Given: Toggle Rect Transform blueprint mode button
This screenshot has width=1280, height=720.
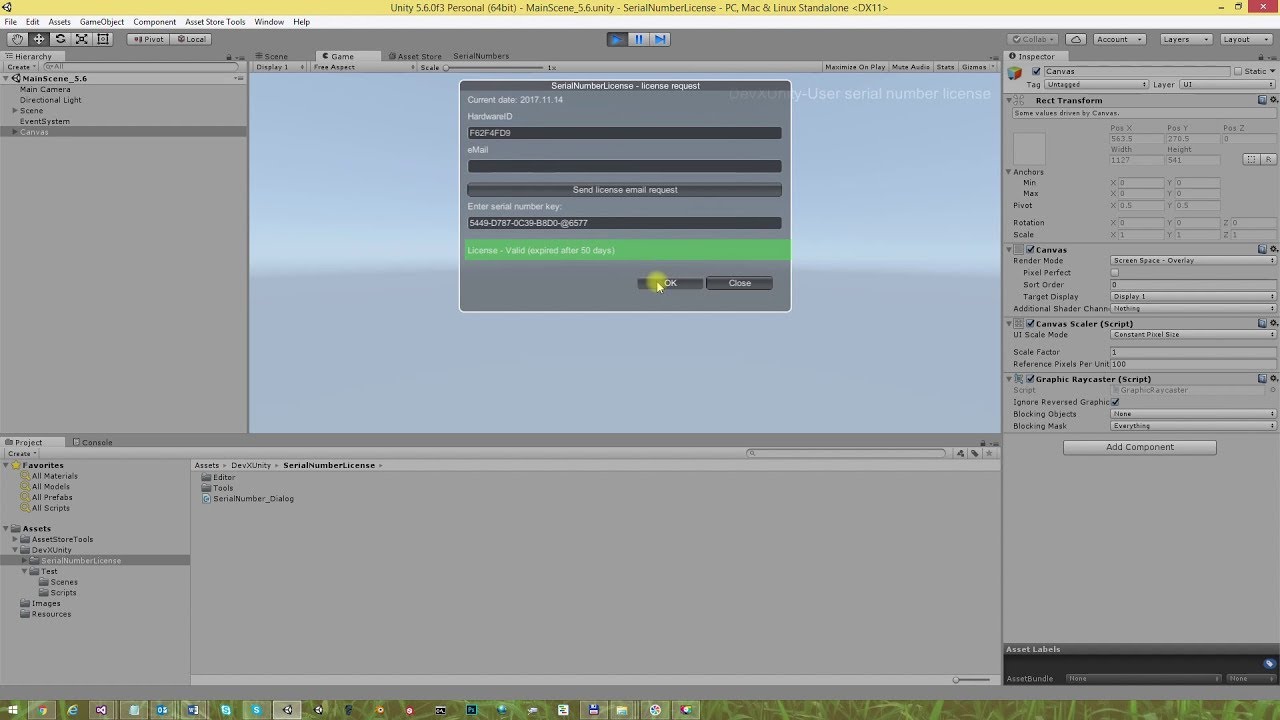Looking at the screenshot, I should pyautogui.click(x=1250, y=159).
